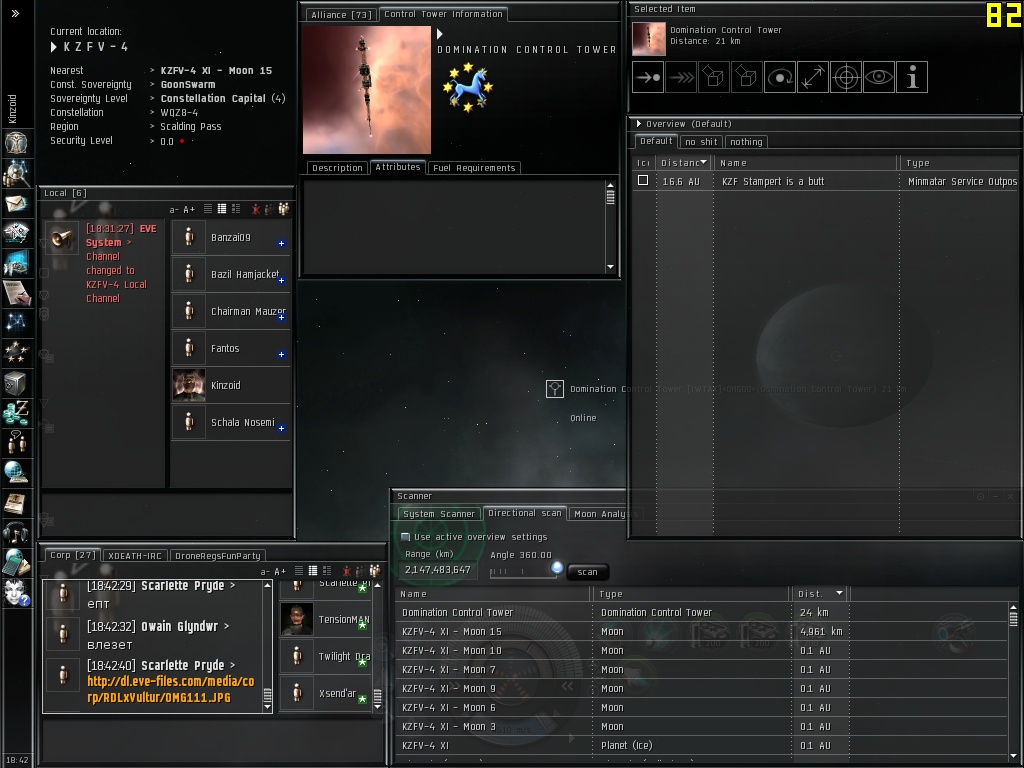
Task: Open the Wallet coins icon in sidebar
Action: (x=16, y=413)
